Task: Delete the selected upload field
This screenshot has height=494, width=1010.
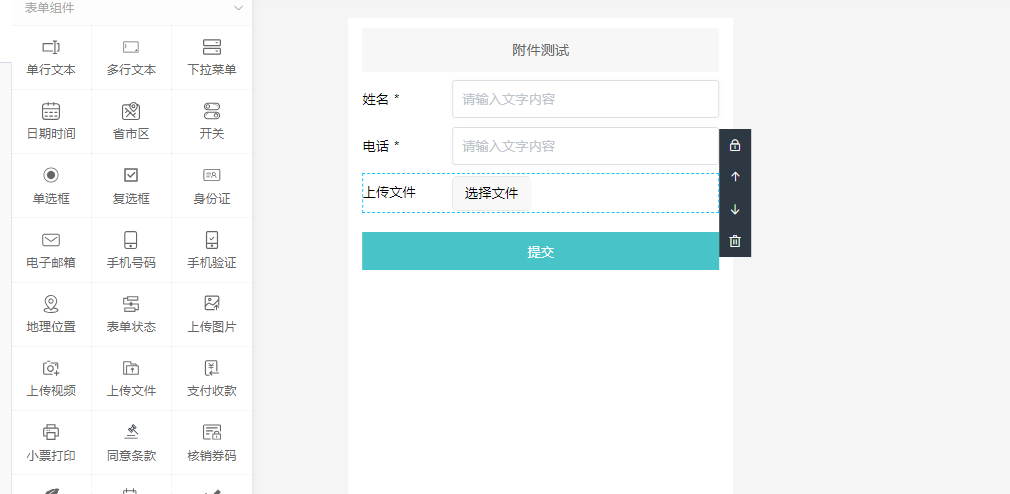Action: point(735,241)
